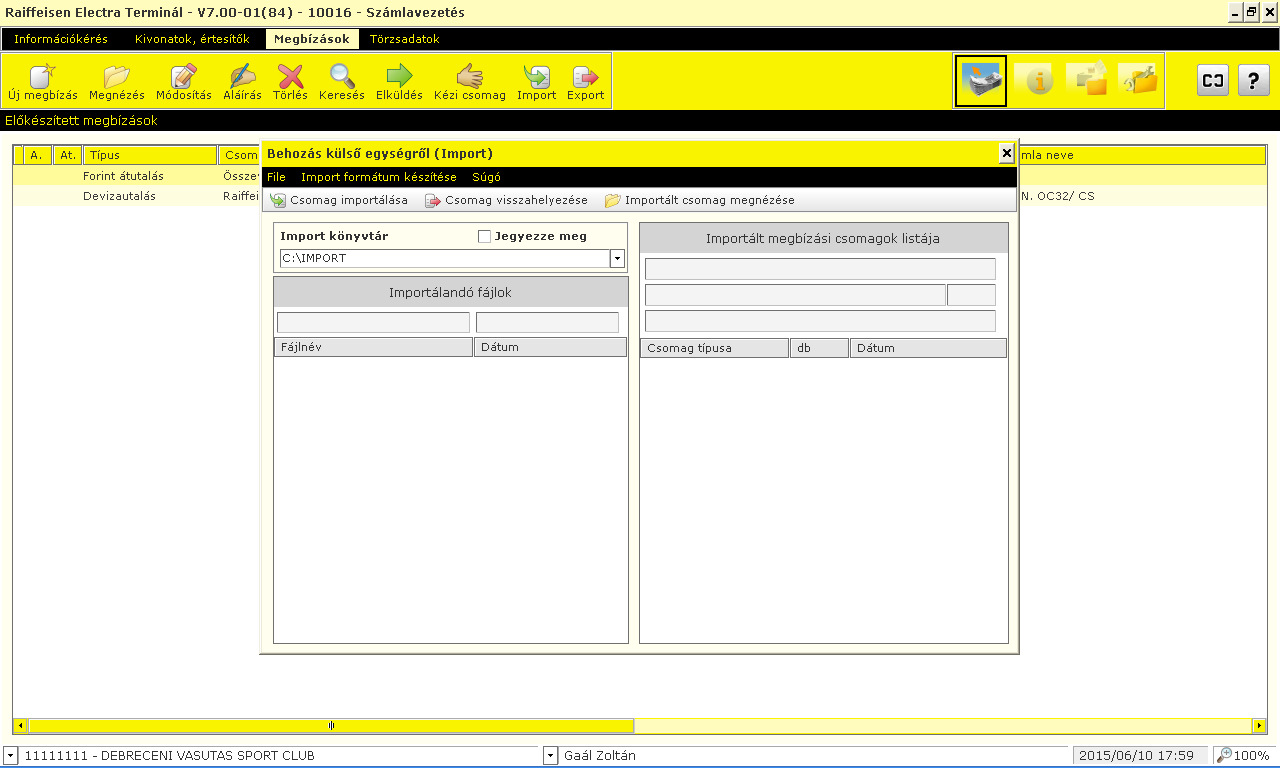Click the A. column header
Image resolution: width=1280 pixels, height=768 pixels.
point(38,155)
